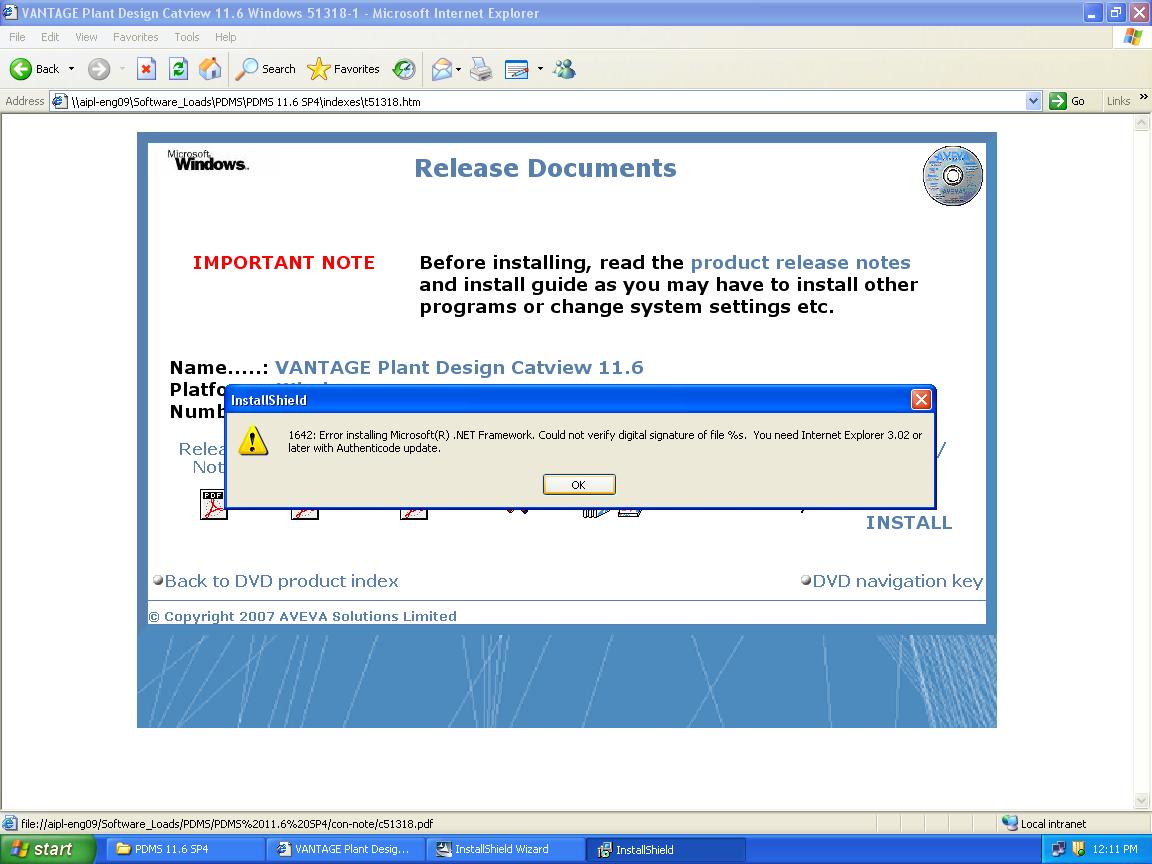Click the AVEVA DVD disc icon
This screenshot has height=864, width=1152.
click(x=952, y=176)
